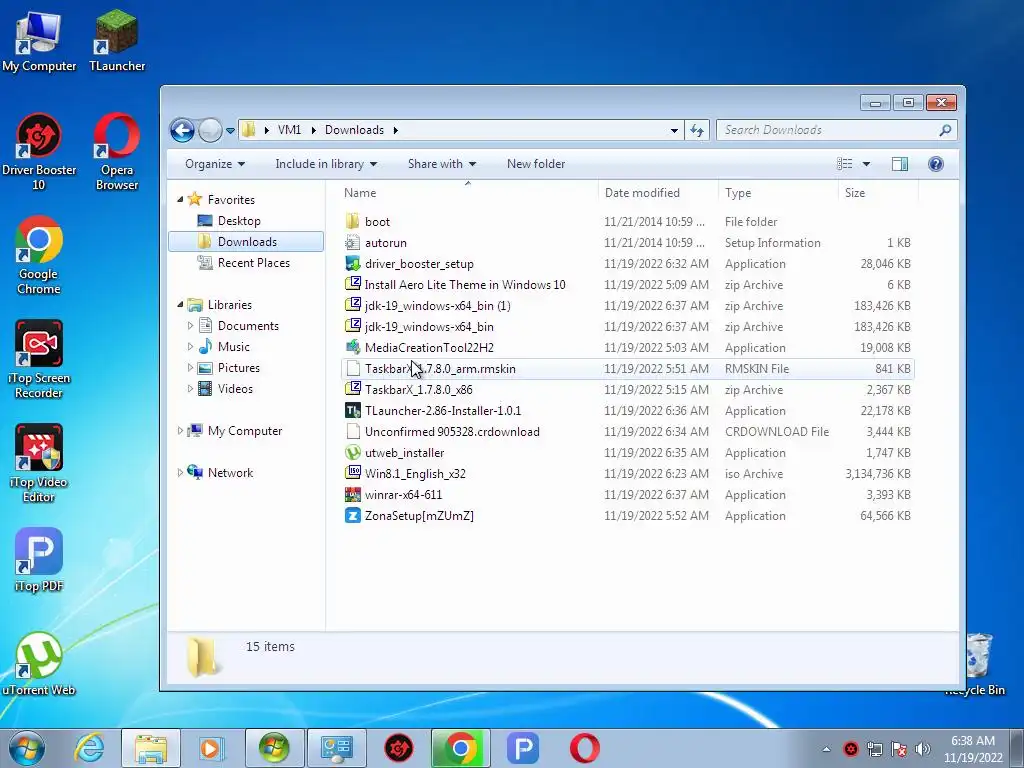Image resolution: width=1024 pixels, height=768 pixels.
Task: Click the Explorer Back arrow button
Action: click(x=182, y=130)
